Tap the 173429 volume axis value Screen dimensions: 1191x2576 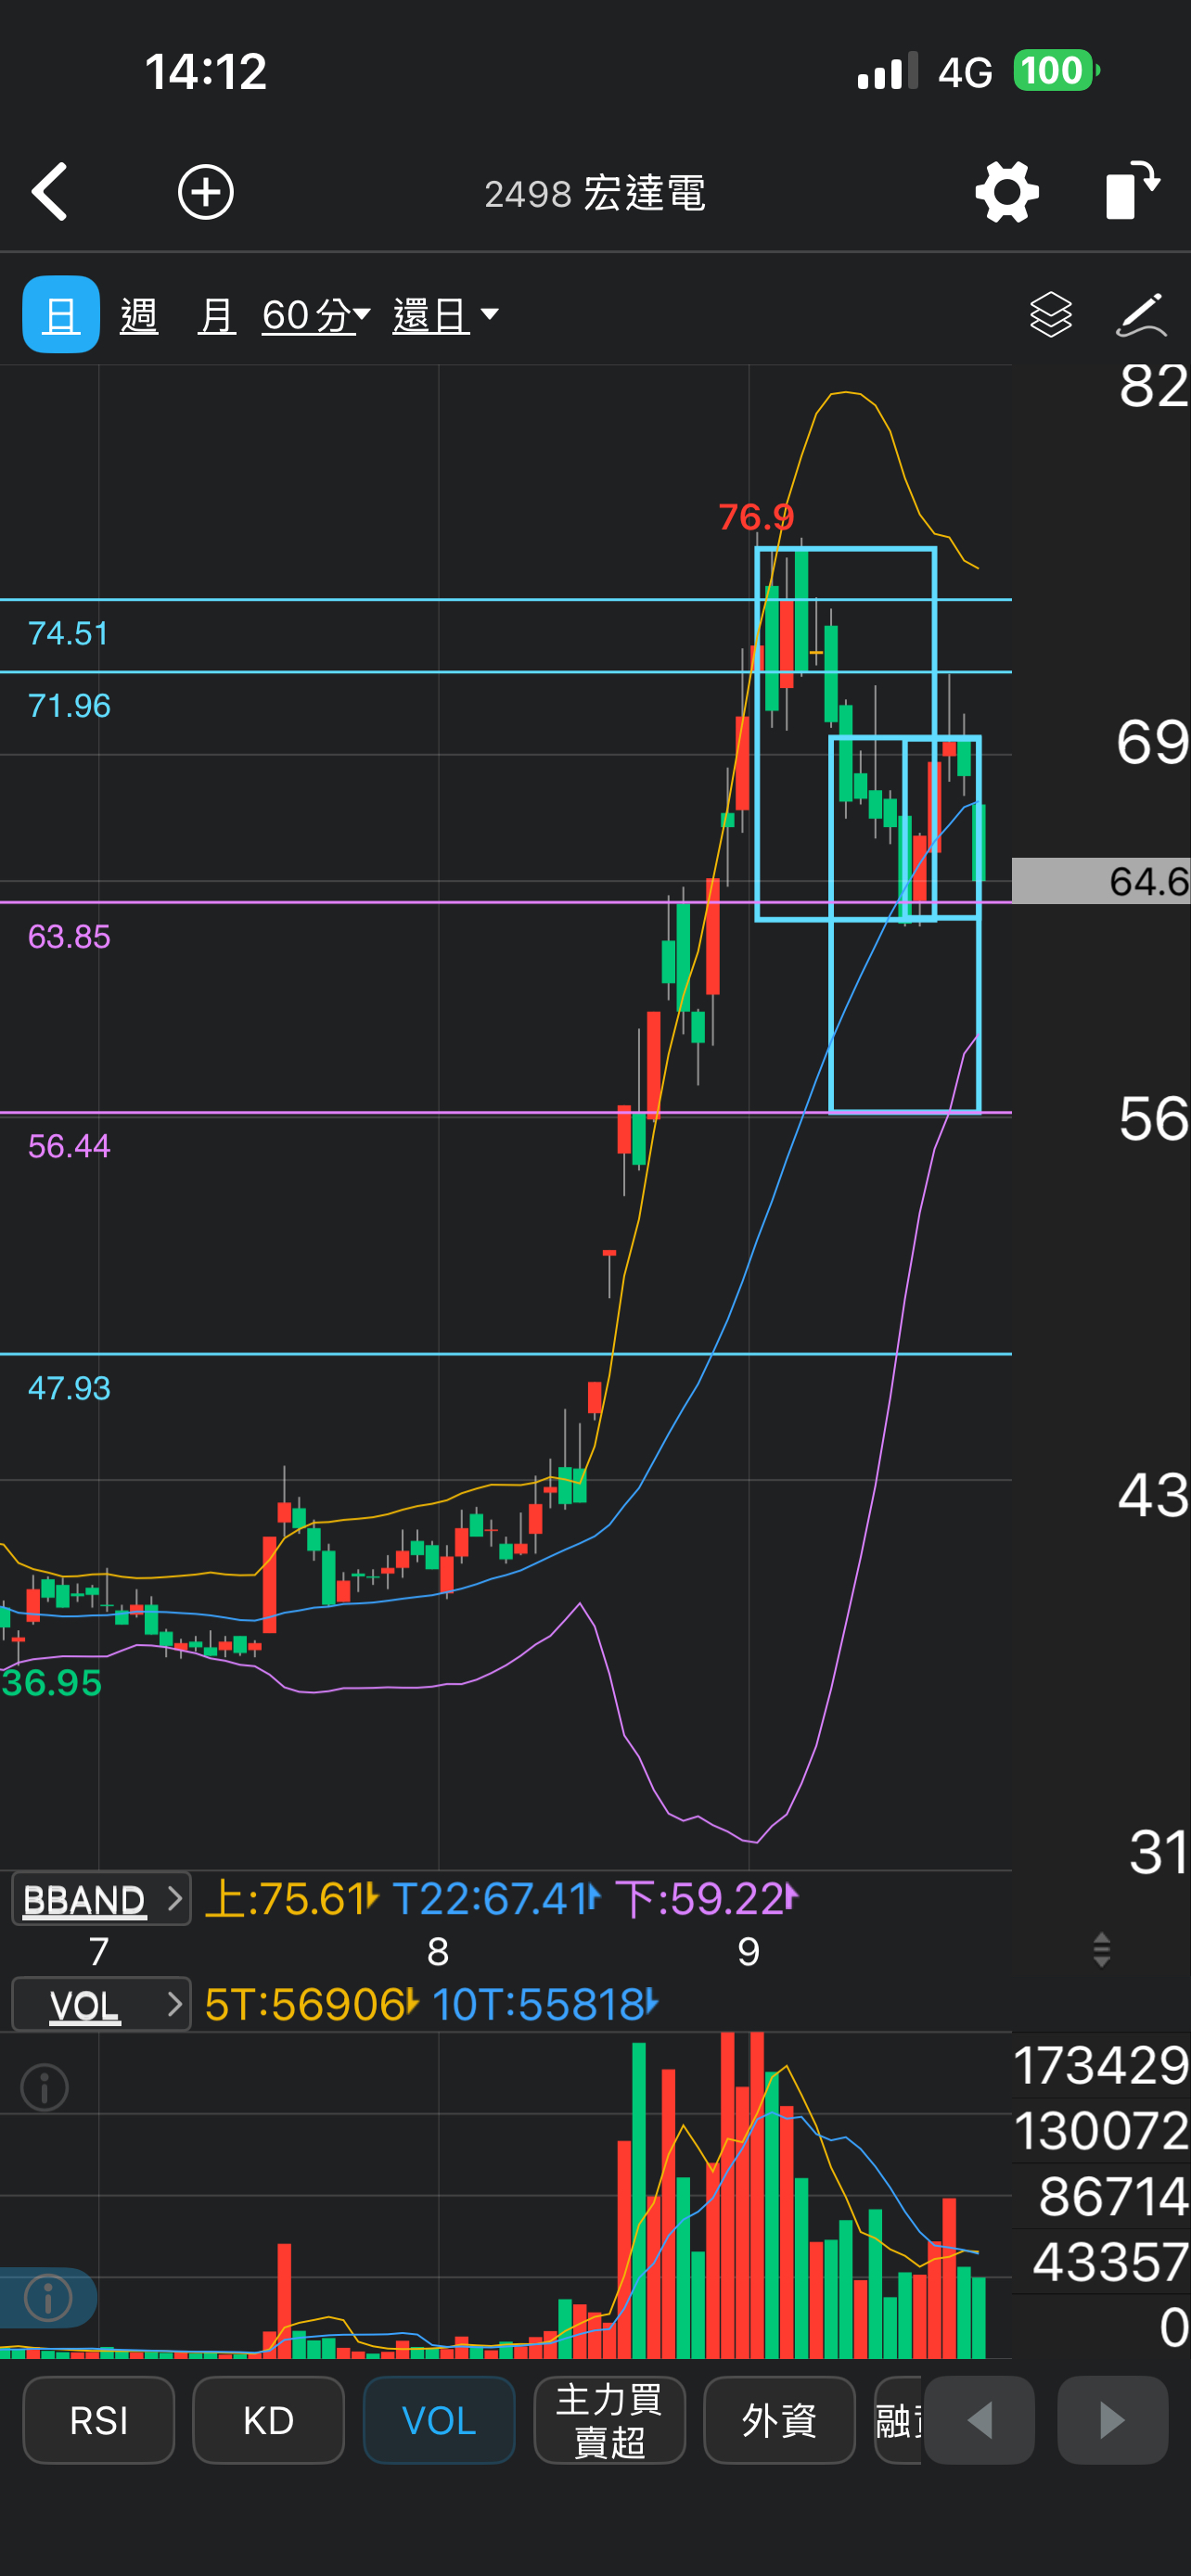1101,2065
